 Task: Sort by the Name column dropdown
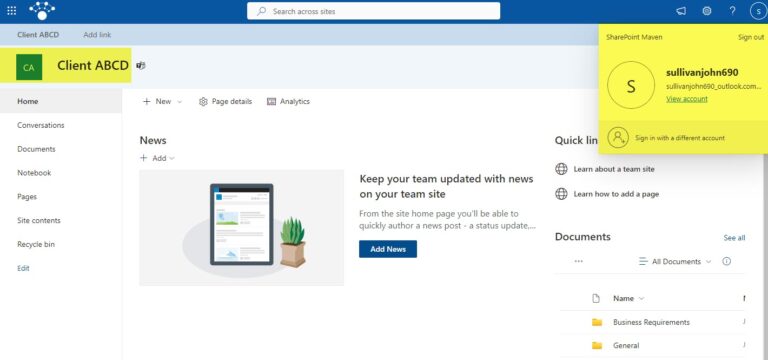point(628,298)
